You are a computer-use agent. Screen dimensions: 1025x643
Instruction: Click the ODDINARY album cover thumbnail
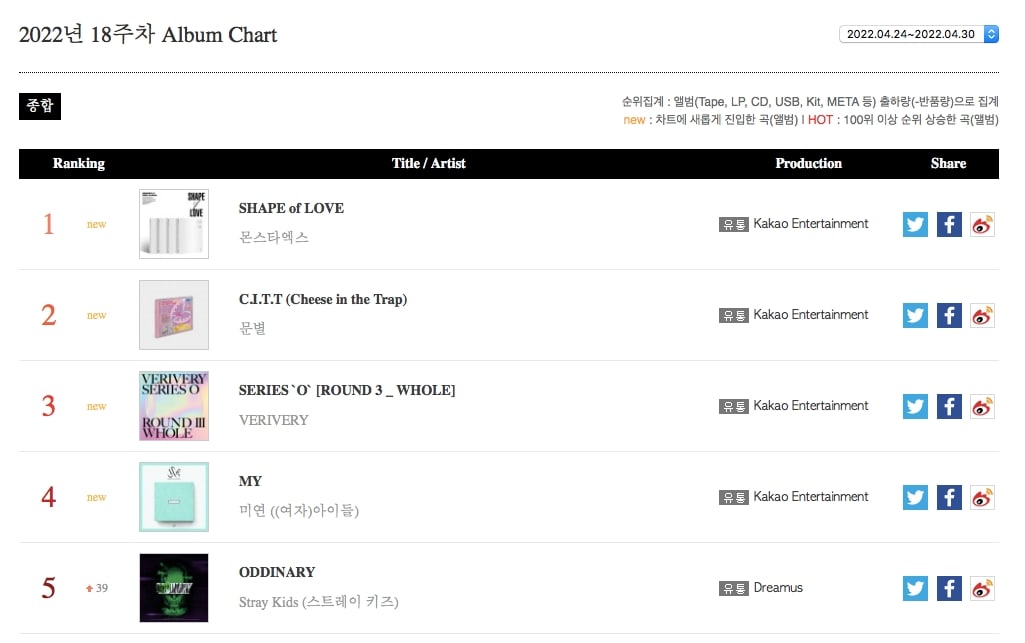pyautogui.click(x=174, y=587)
